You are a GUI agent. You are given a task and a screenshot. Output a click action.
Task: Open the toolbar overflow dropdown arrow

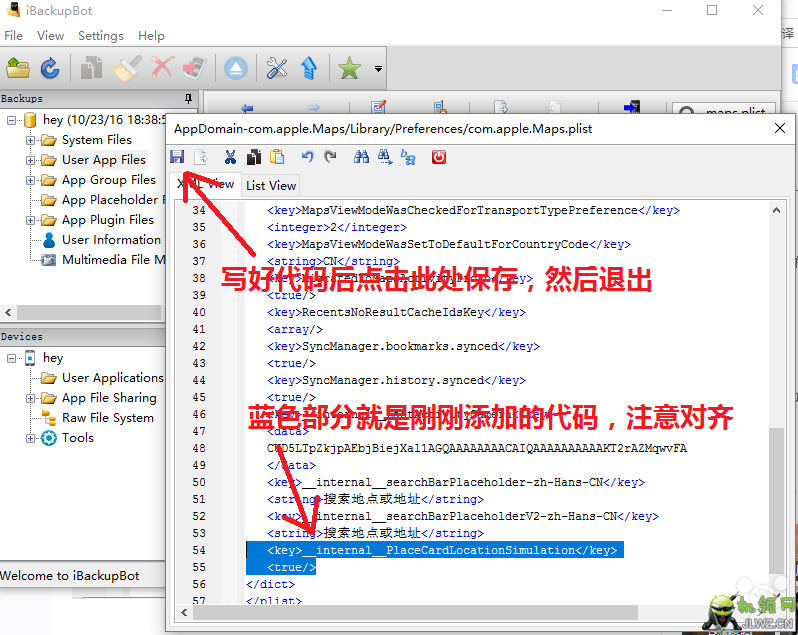[x=378, y=68]
